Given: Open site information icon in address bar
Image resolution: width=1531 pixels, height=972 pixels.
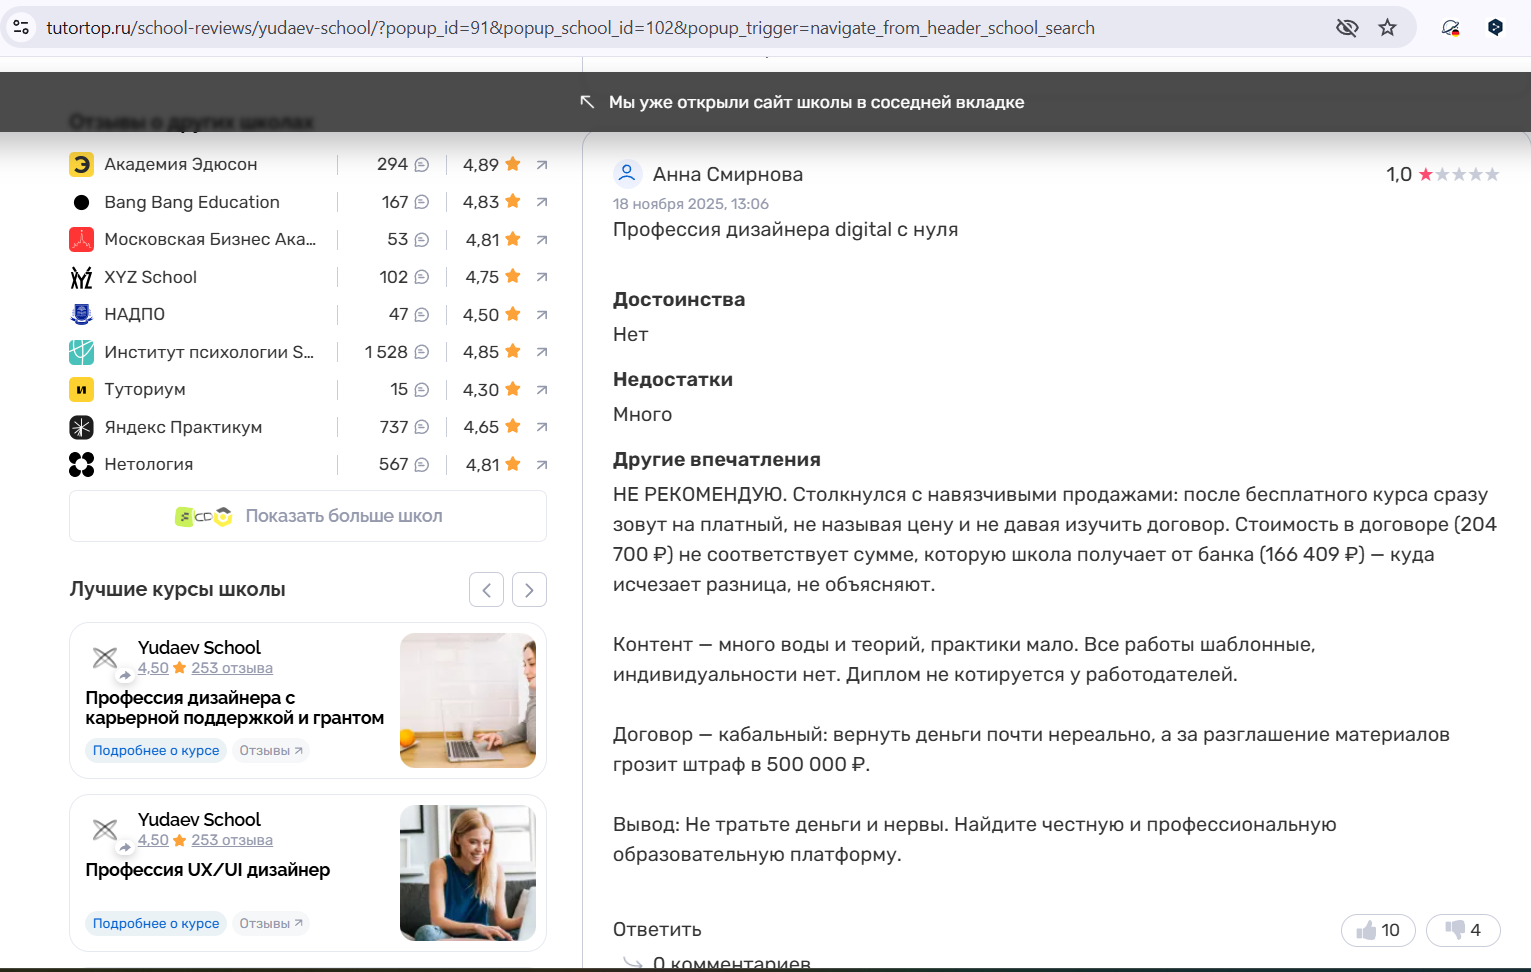Looking at the screenshot, I should (21, 28).
